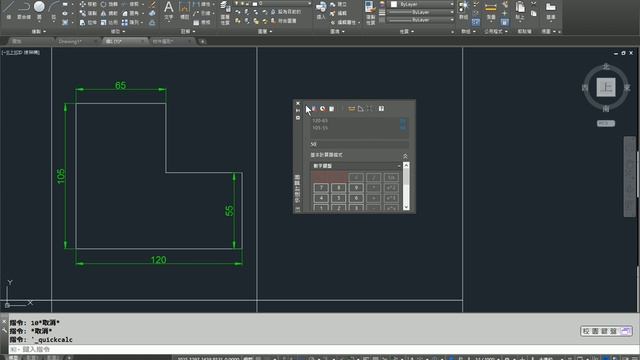Select the 120 dimension text in drawing

click(158, 260)
